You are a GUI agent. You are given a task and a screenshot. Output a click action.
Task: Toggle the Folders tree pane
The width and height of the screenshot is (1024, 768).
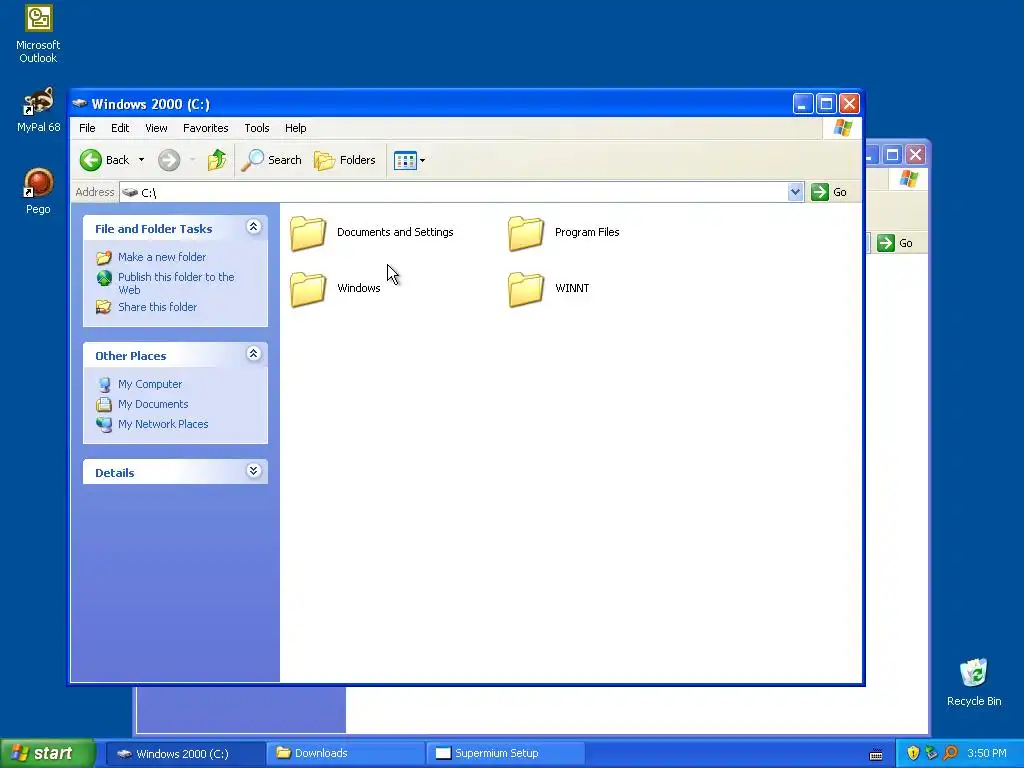[345, 160]
